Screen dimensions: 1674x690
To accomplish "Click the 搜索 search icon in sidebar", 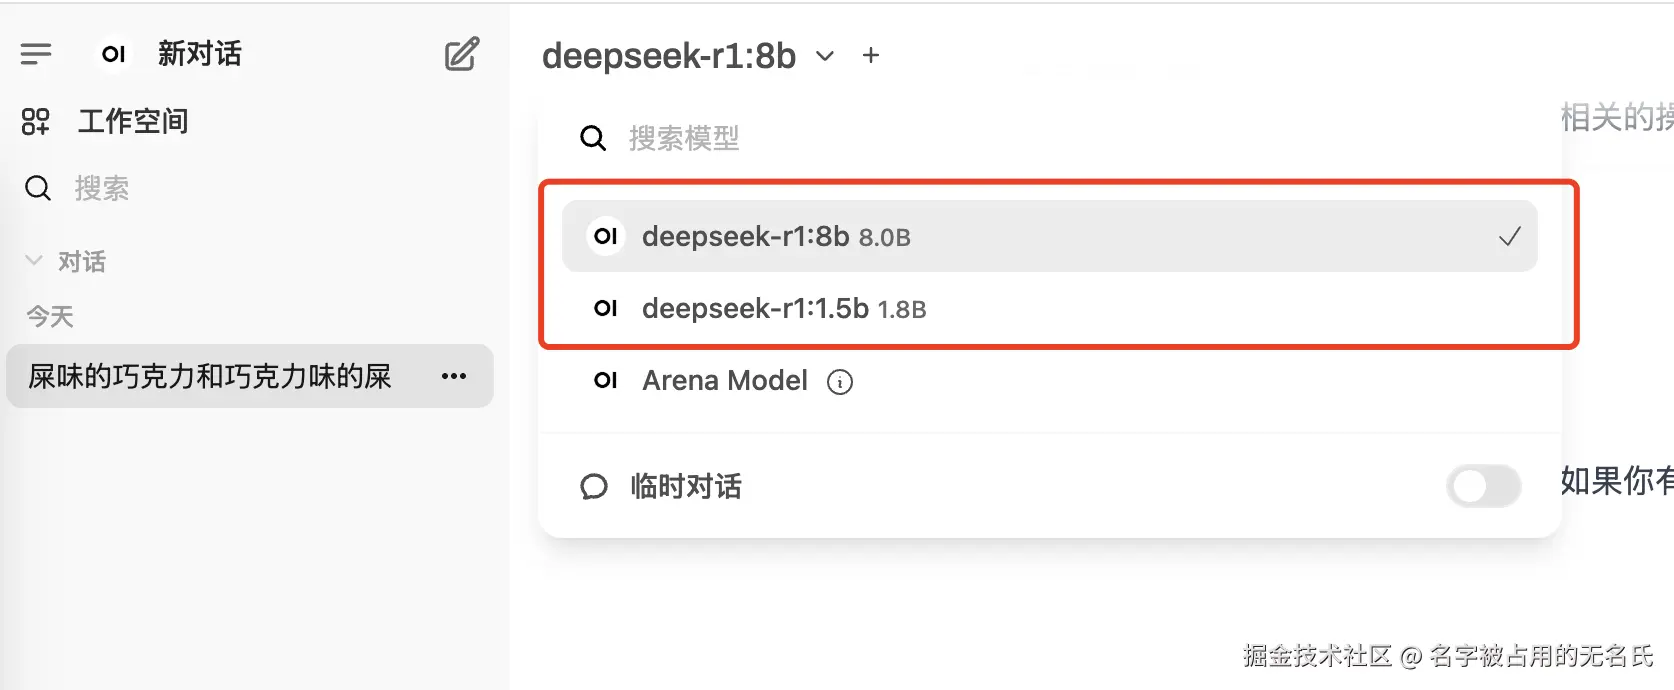I will point(37,188).
